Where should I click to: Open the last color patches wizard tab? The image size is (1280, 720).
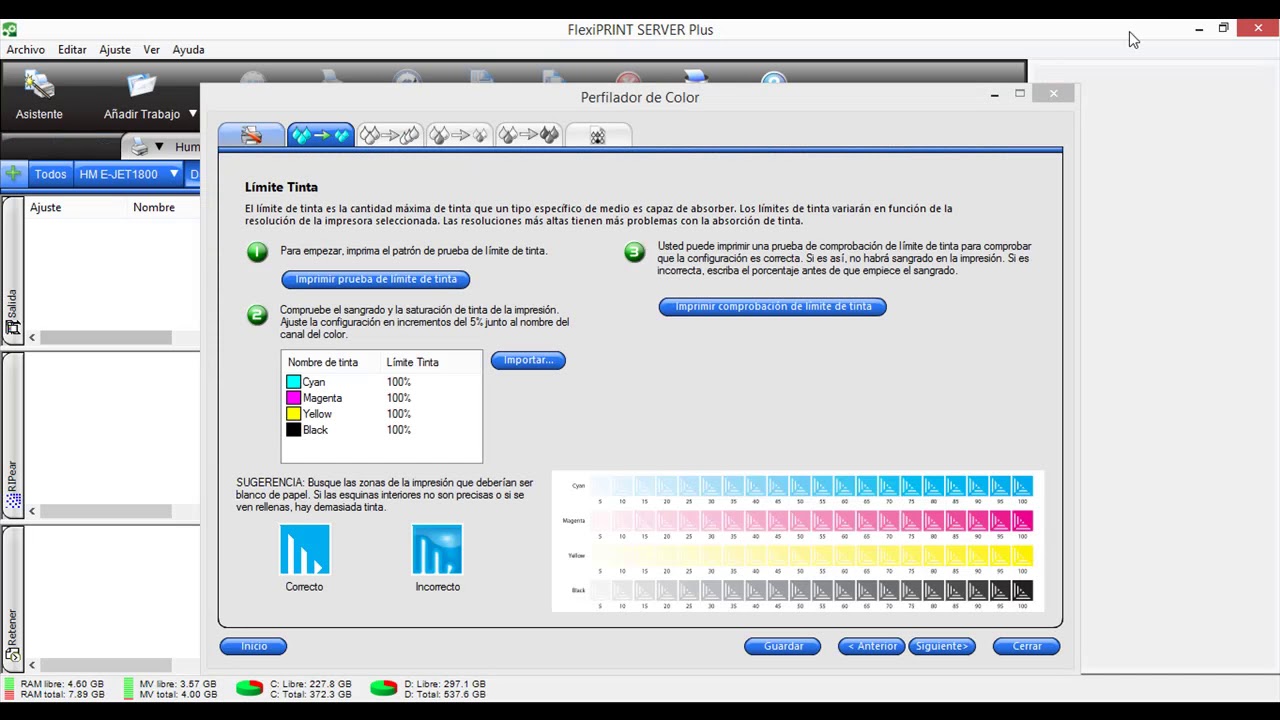coord(597,135)
